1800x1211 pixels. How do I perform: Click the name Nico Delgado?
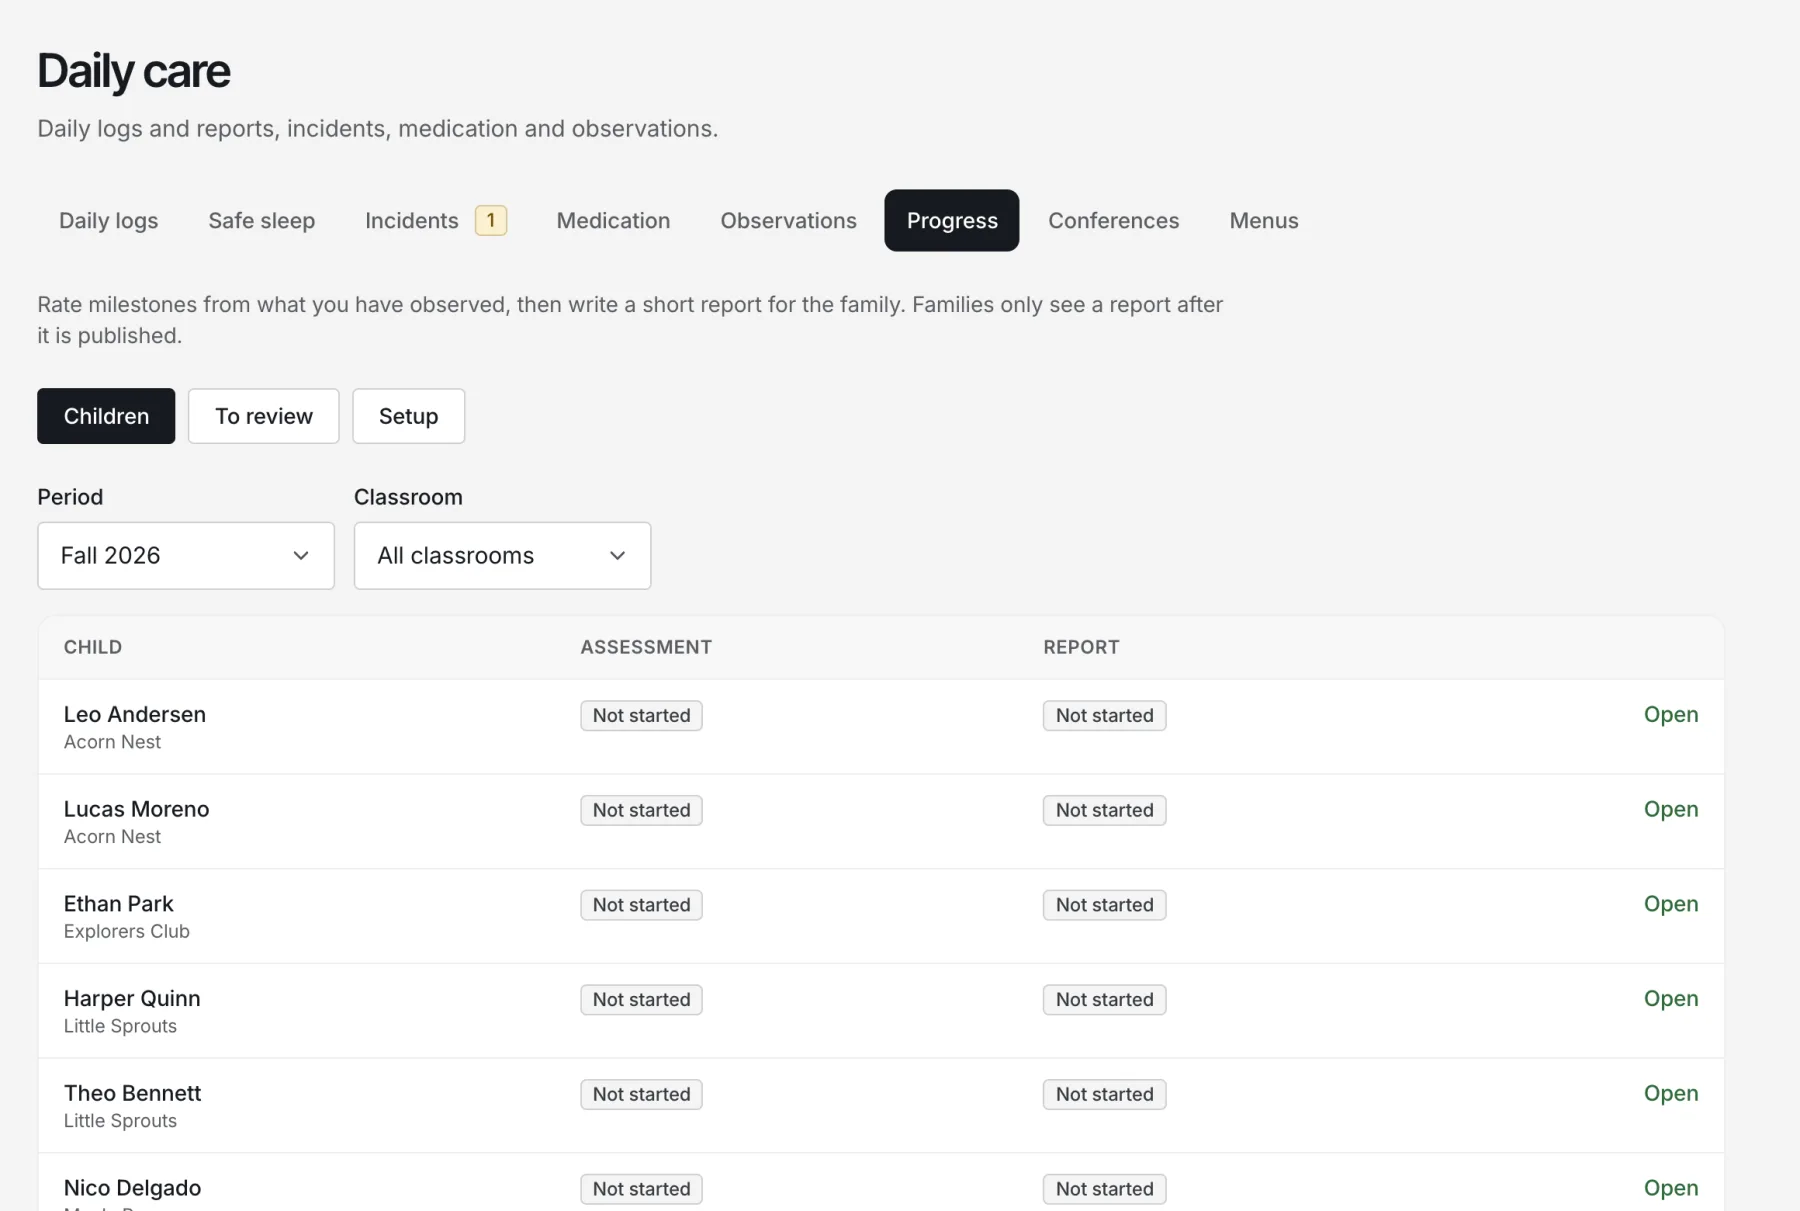coord(132,1188)
